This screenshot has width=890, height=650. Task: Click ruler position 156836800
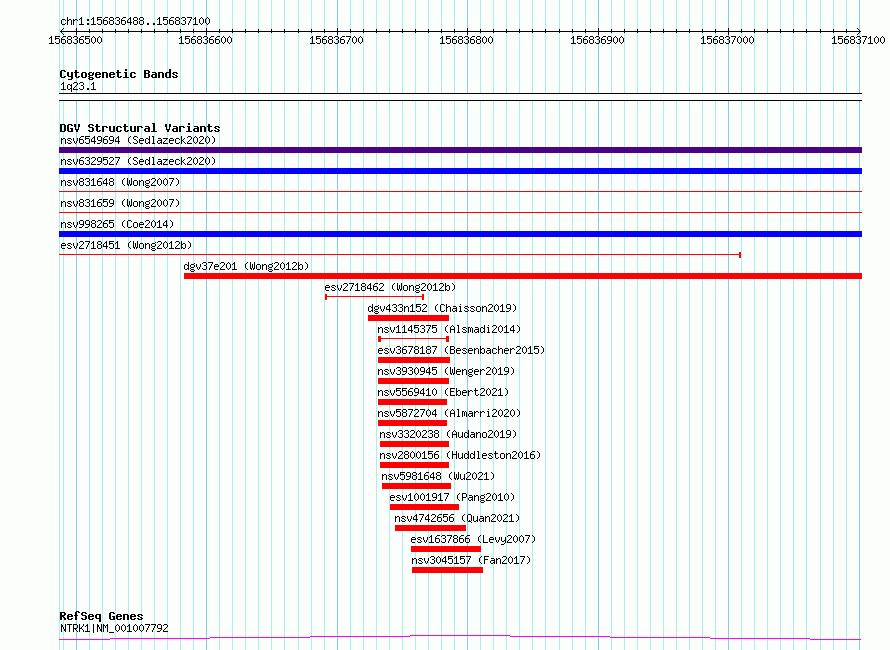pos(467,40)
